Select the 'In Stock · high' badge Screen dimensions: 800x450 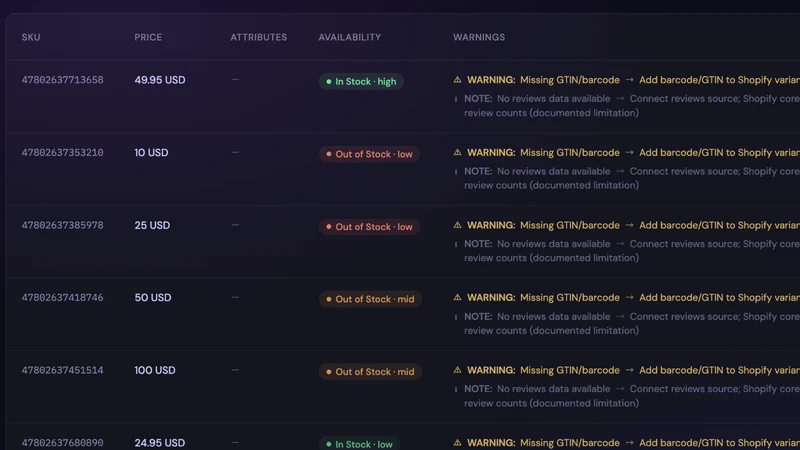point(361,82)
